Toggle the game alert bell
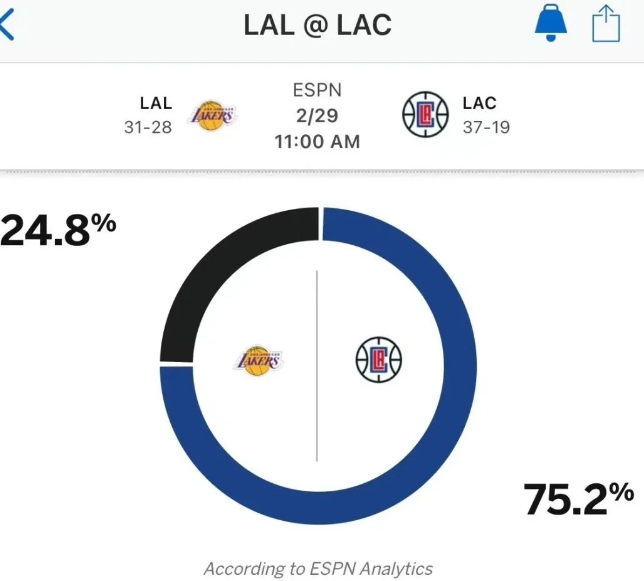This screenshot has width=644, height=581. pyautogui.click(x=550, y=23)
